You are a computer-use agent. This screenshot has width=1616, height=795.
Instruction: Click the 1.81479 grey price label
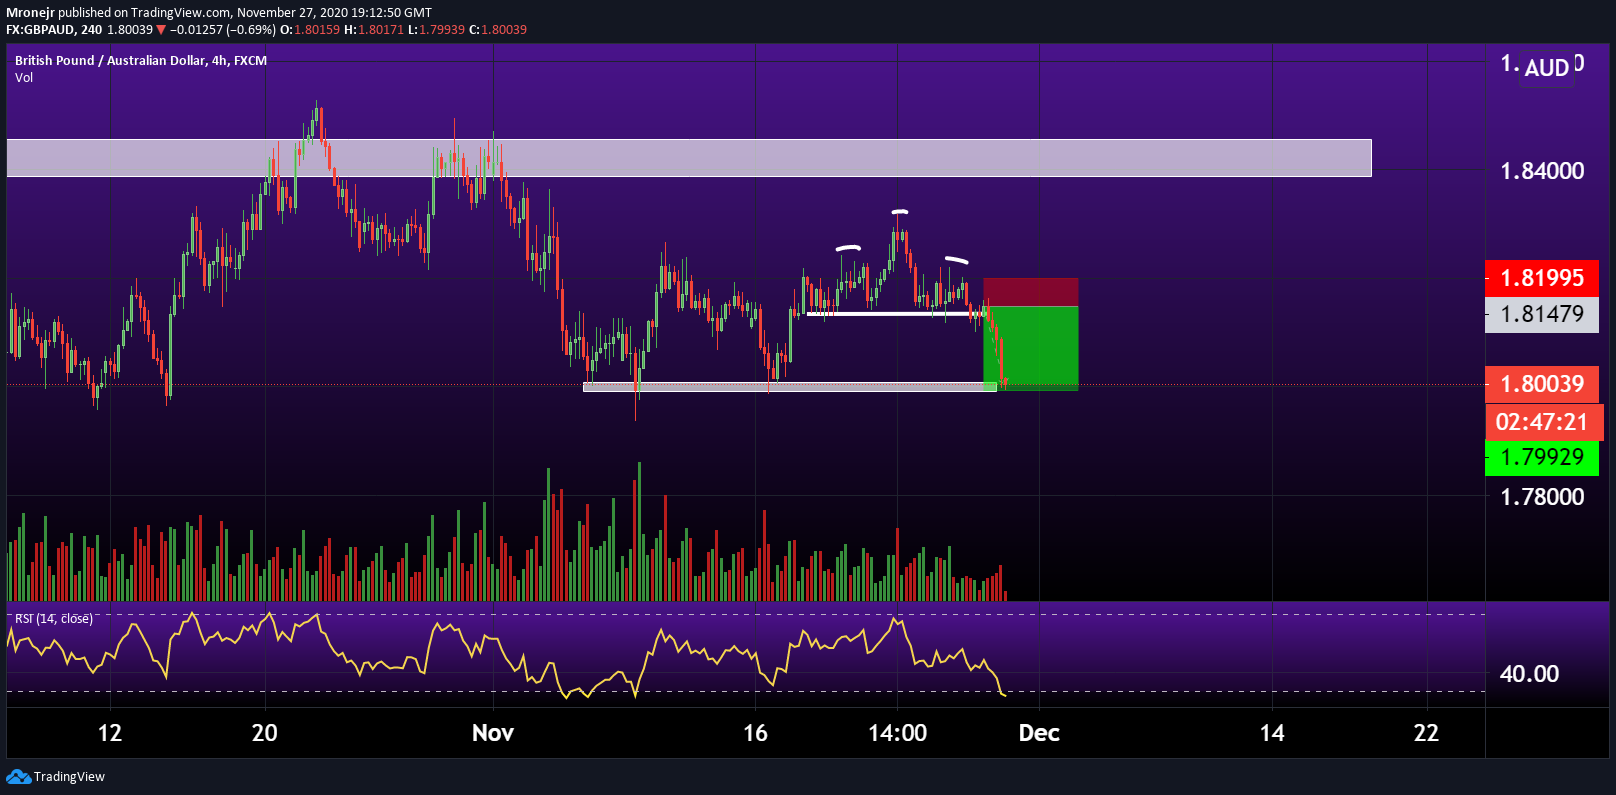1542,314
